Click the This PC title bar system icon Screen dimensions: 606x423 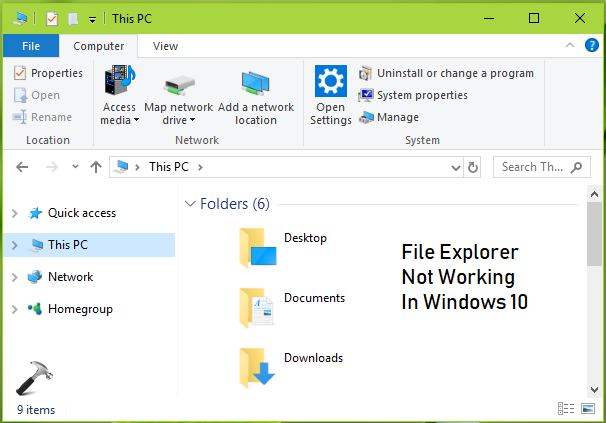coord(19,18)
